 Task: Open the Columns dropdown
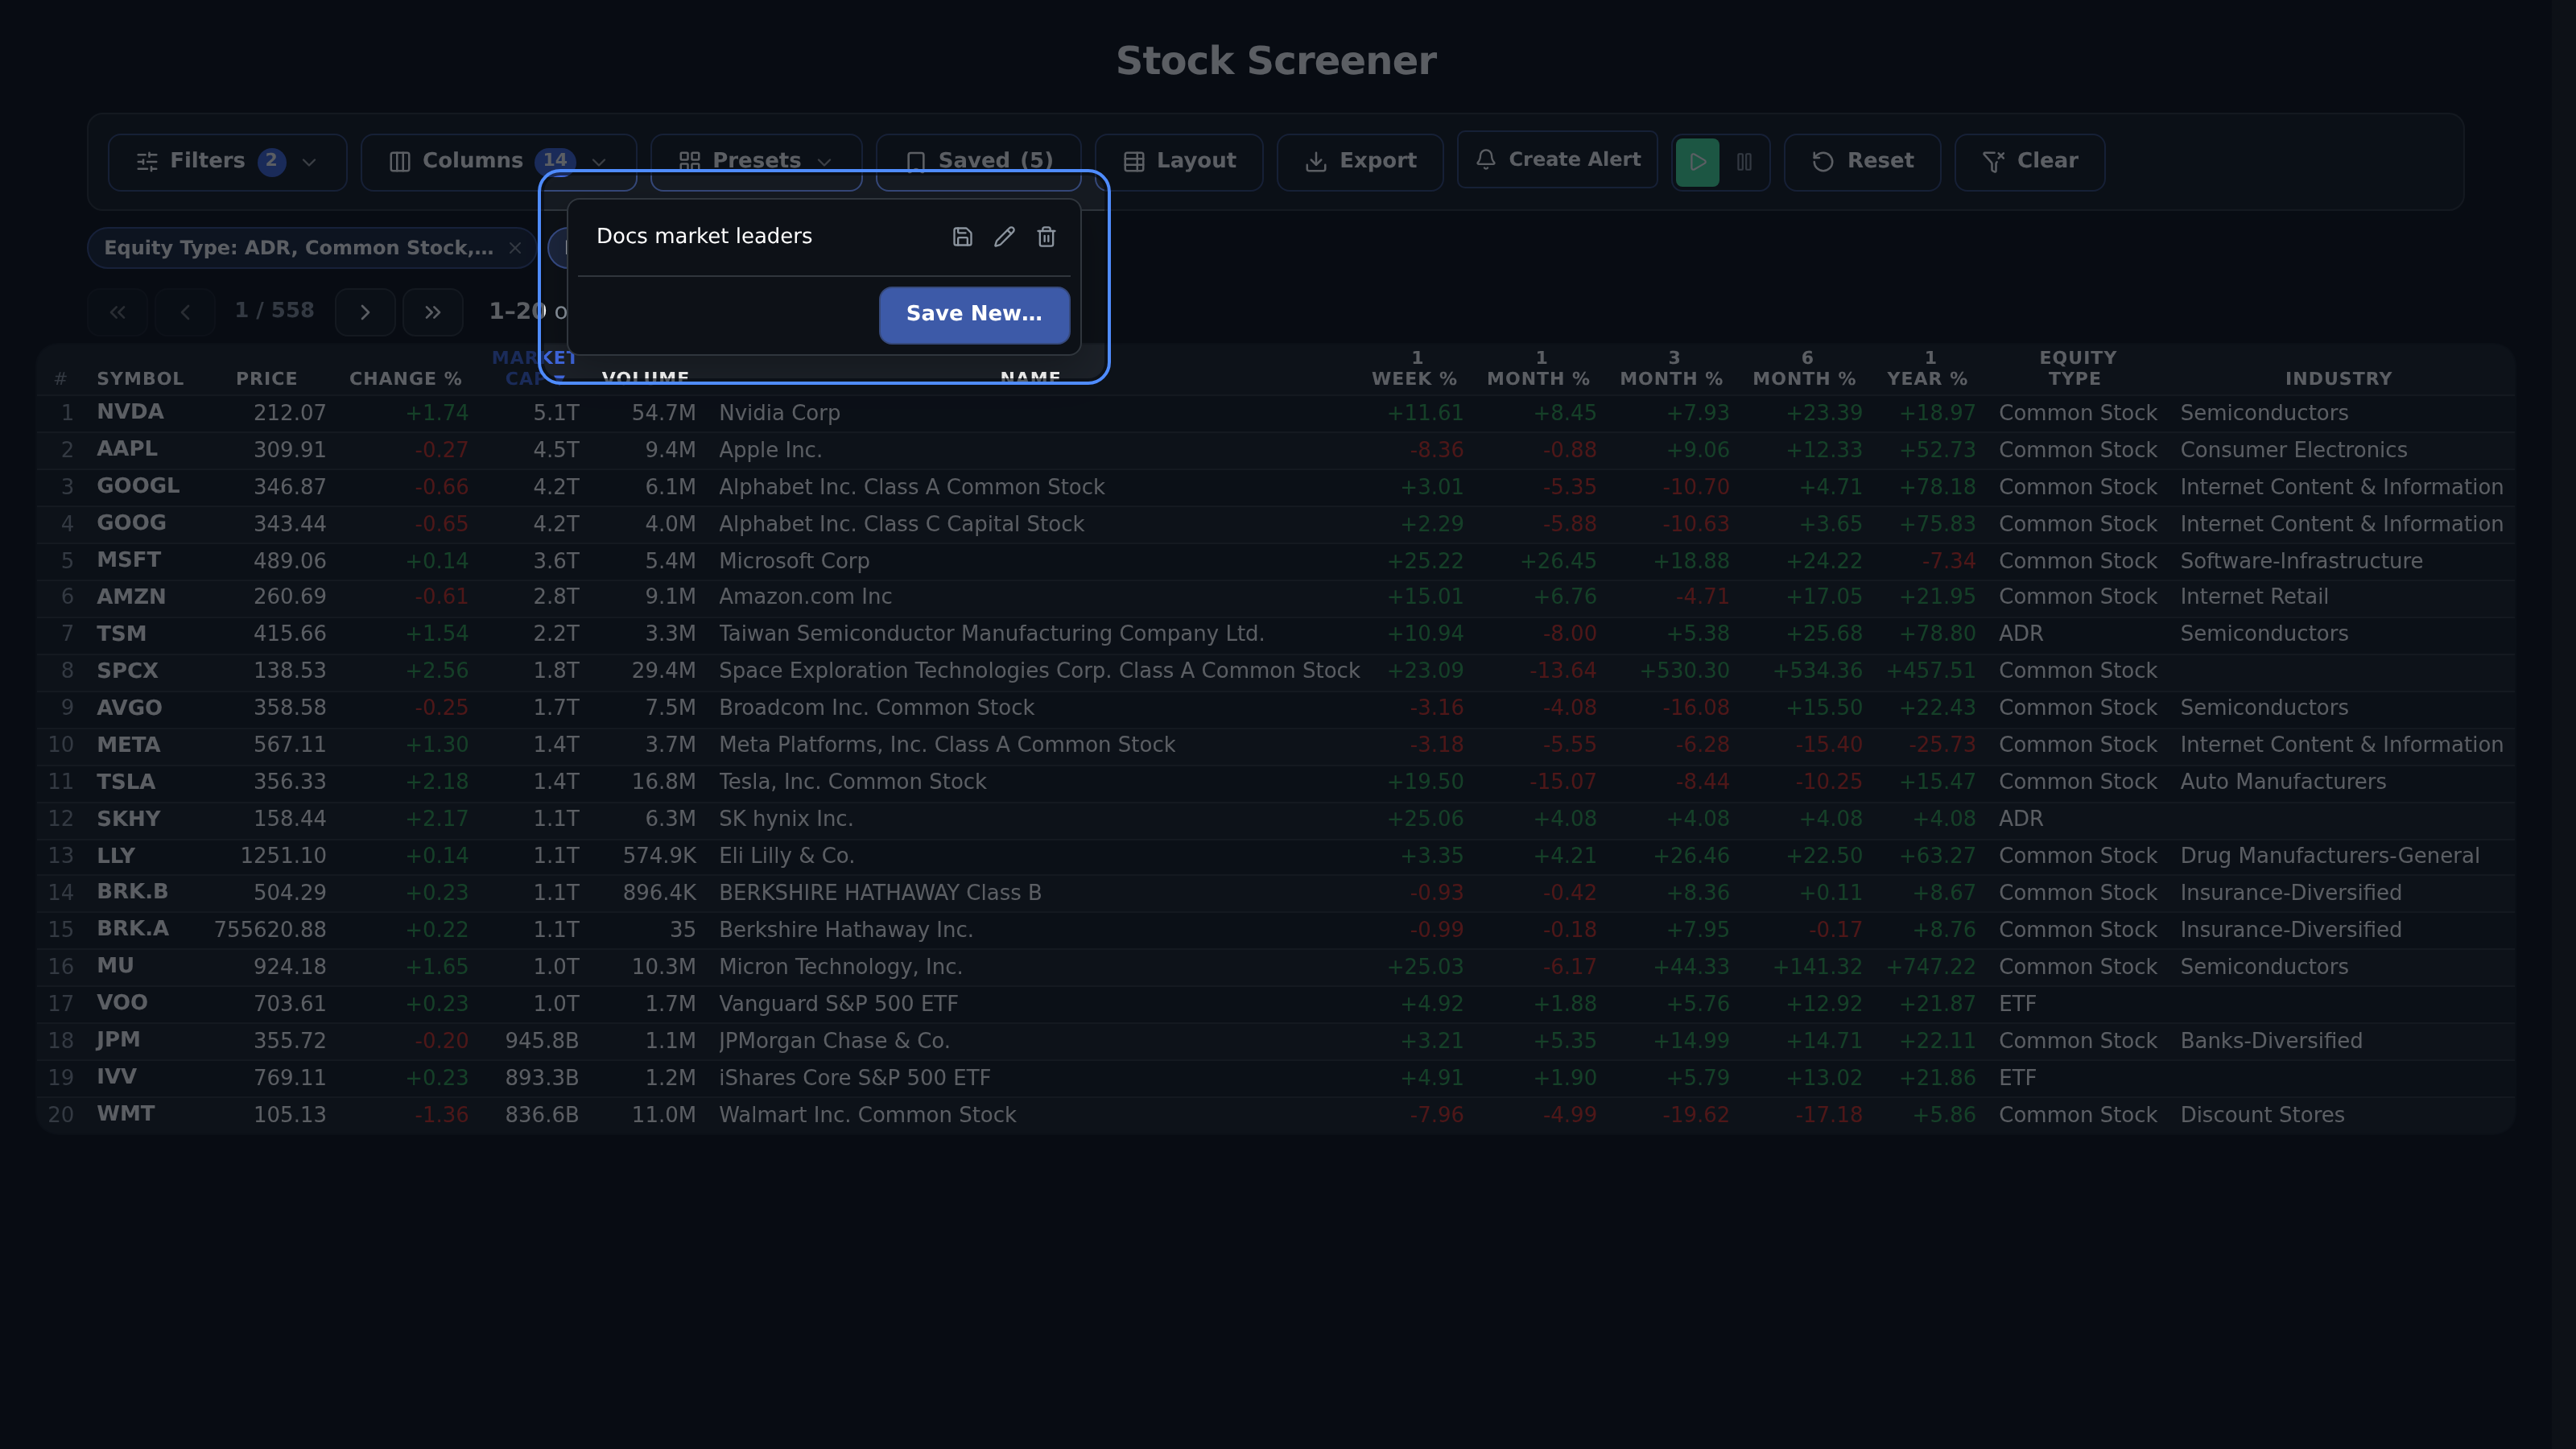(x=498, y=161)
